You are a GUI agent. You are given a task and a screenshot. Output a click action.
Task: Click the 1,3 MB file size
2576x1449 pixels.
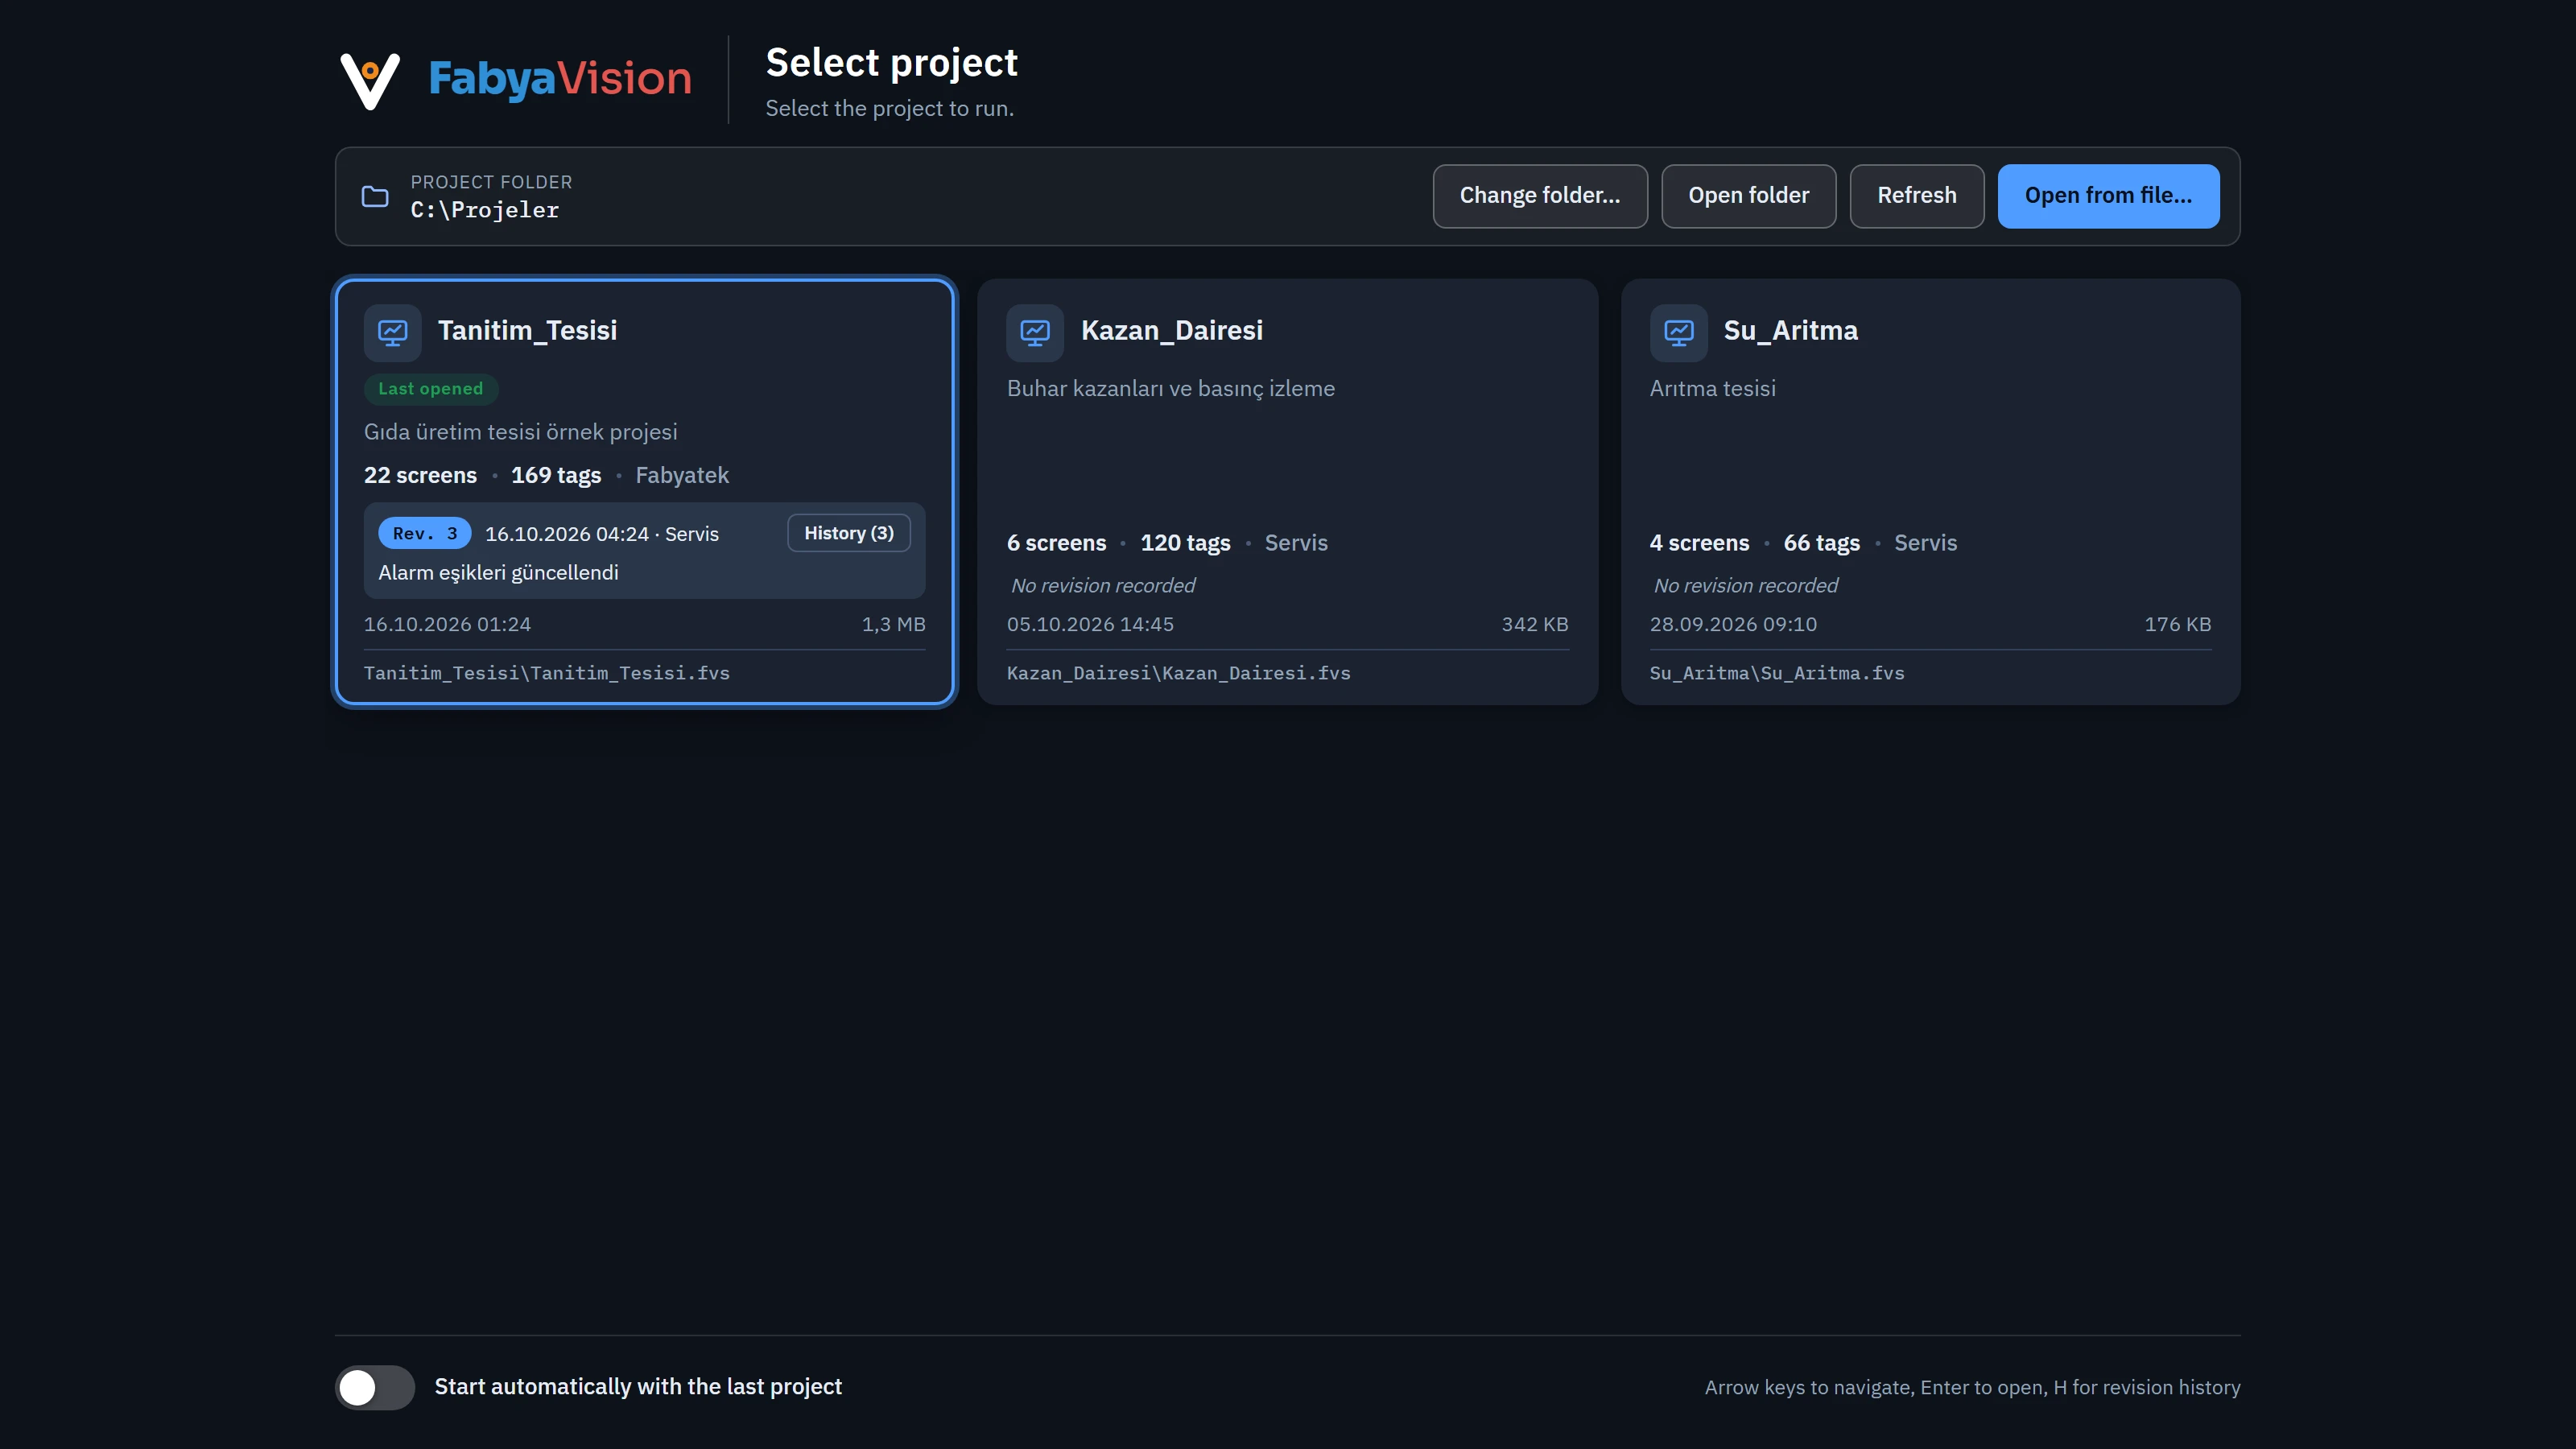[894, 625]
